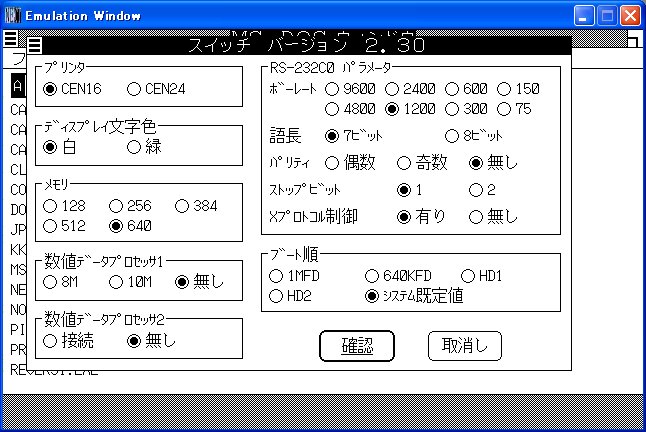The width and height of the screenshot is (646, 432).
Task: Select 640KFD boot device
Action: (373, 275)
